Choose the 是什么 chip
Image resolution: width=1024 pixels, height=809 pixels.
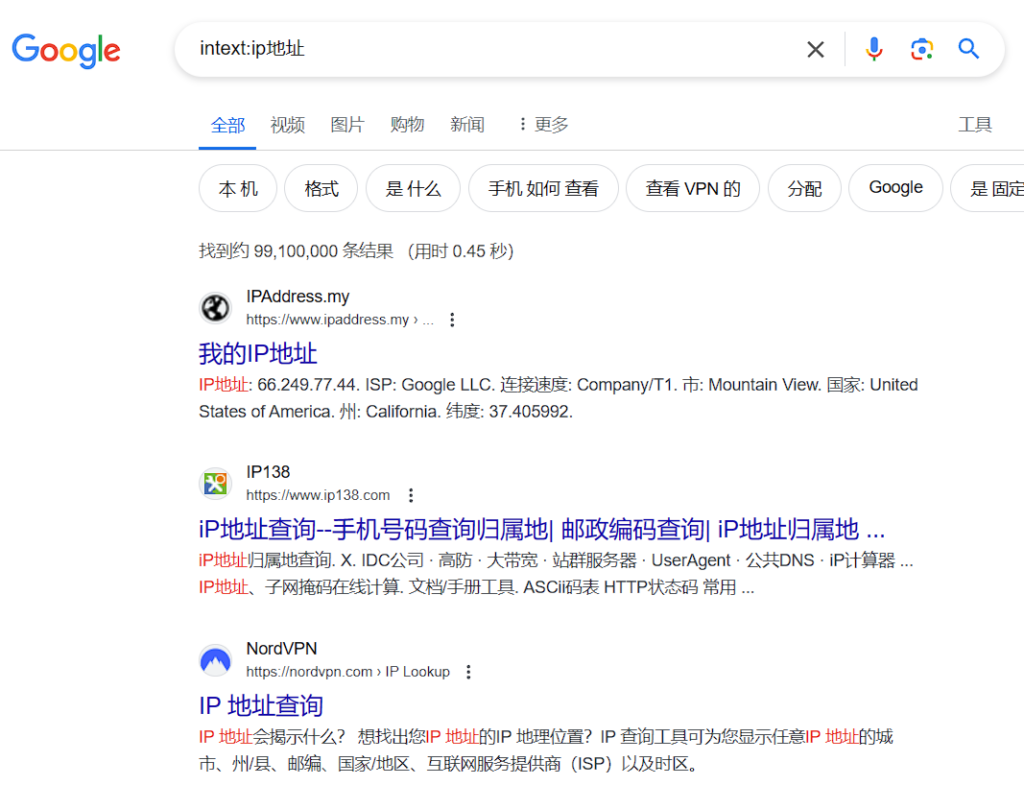pos(413,189)
